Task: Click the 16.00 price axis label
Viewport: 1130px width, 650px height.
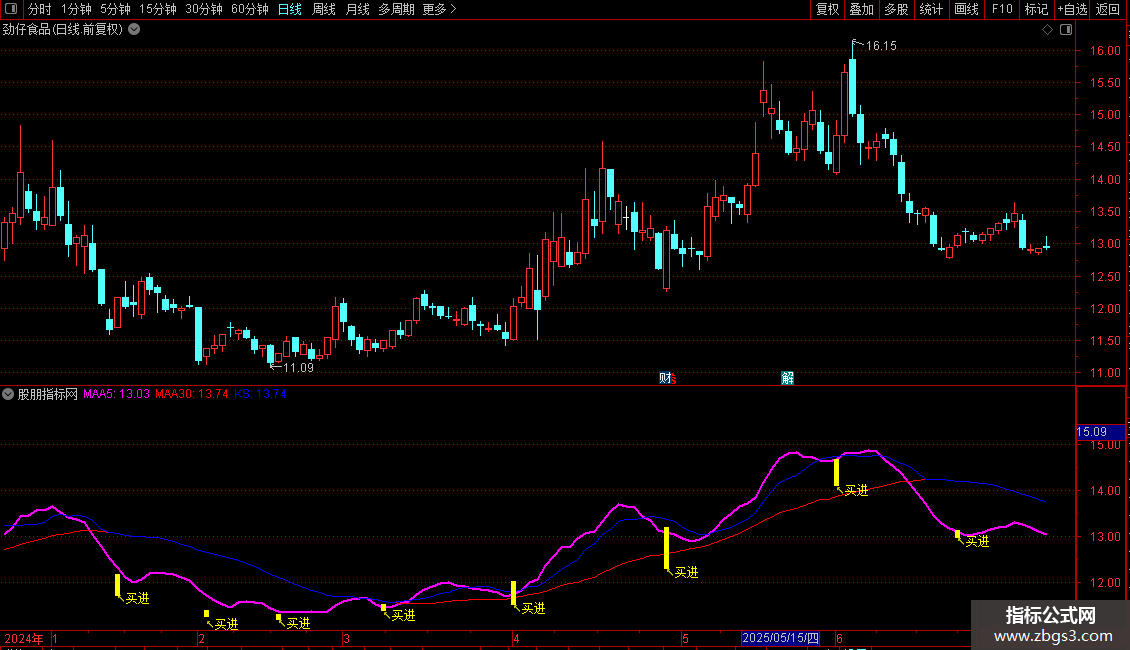Action: click(x=1105, y=50)
